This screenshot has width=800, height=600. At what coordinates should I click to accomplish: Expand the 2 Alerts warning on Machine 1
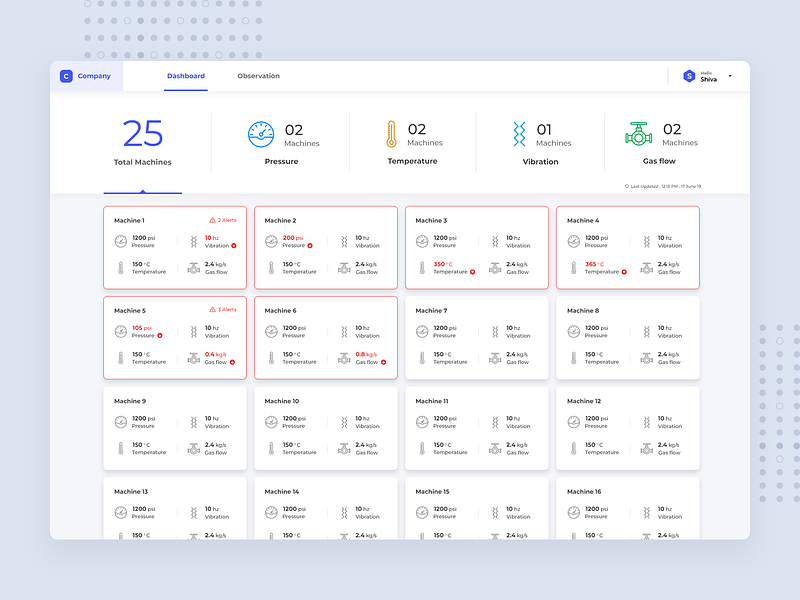click(x=224, y=220)
